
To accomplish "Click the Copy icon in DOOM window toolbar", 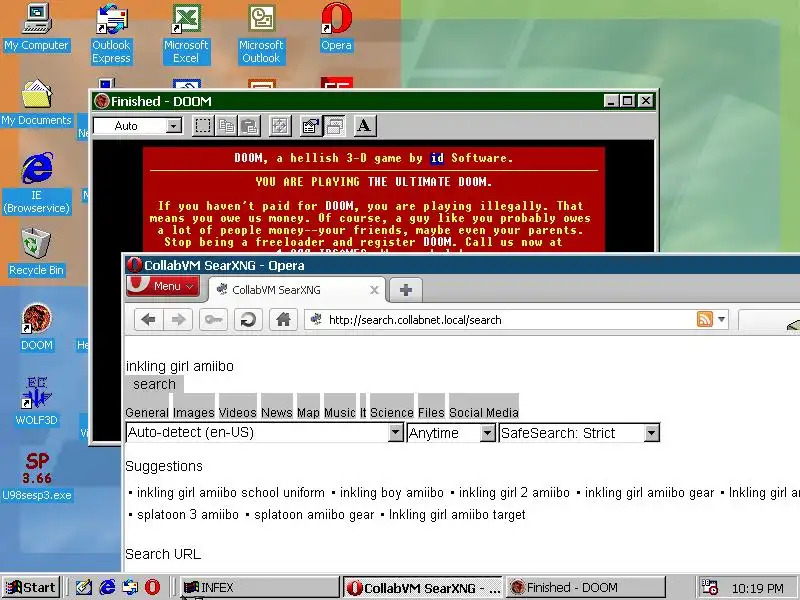I will (226, 126).
